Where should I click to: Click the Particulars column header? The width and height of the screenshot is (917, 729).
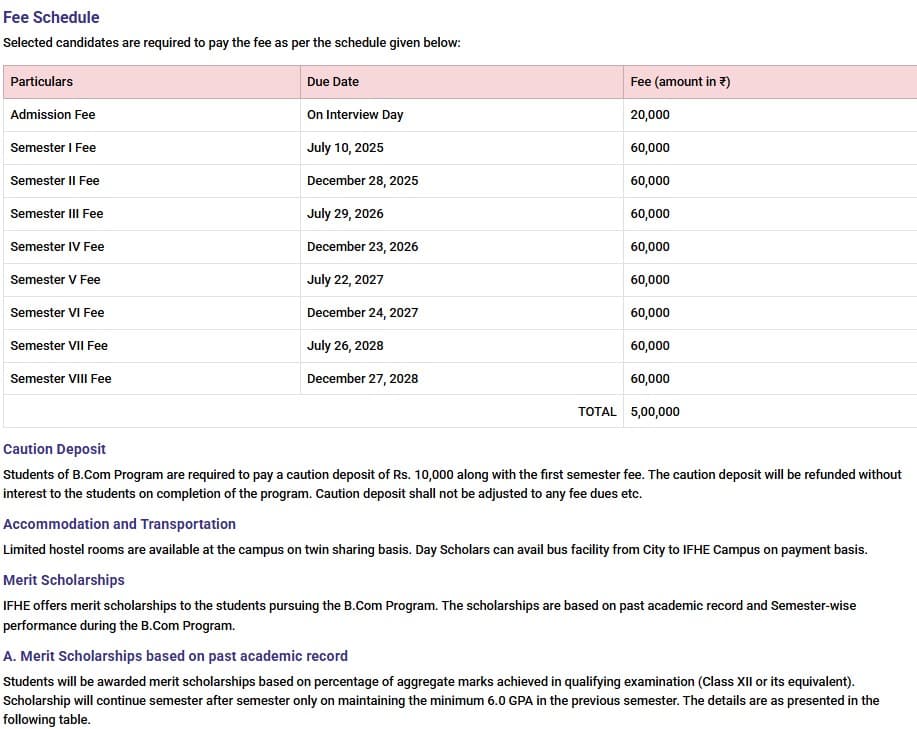tap(42, 82)
